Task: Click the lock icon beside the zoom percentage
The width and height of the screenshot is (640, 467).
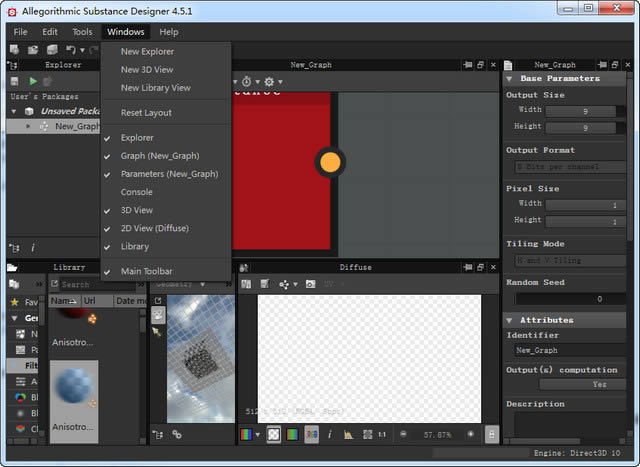Action: click(491, 434)
